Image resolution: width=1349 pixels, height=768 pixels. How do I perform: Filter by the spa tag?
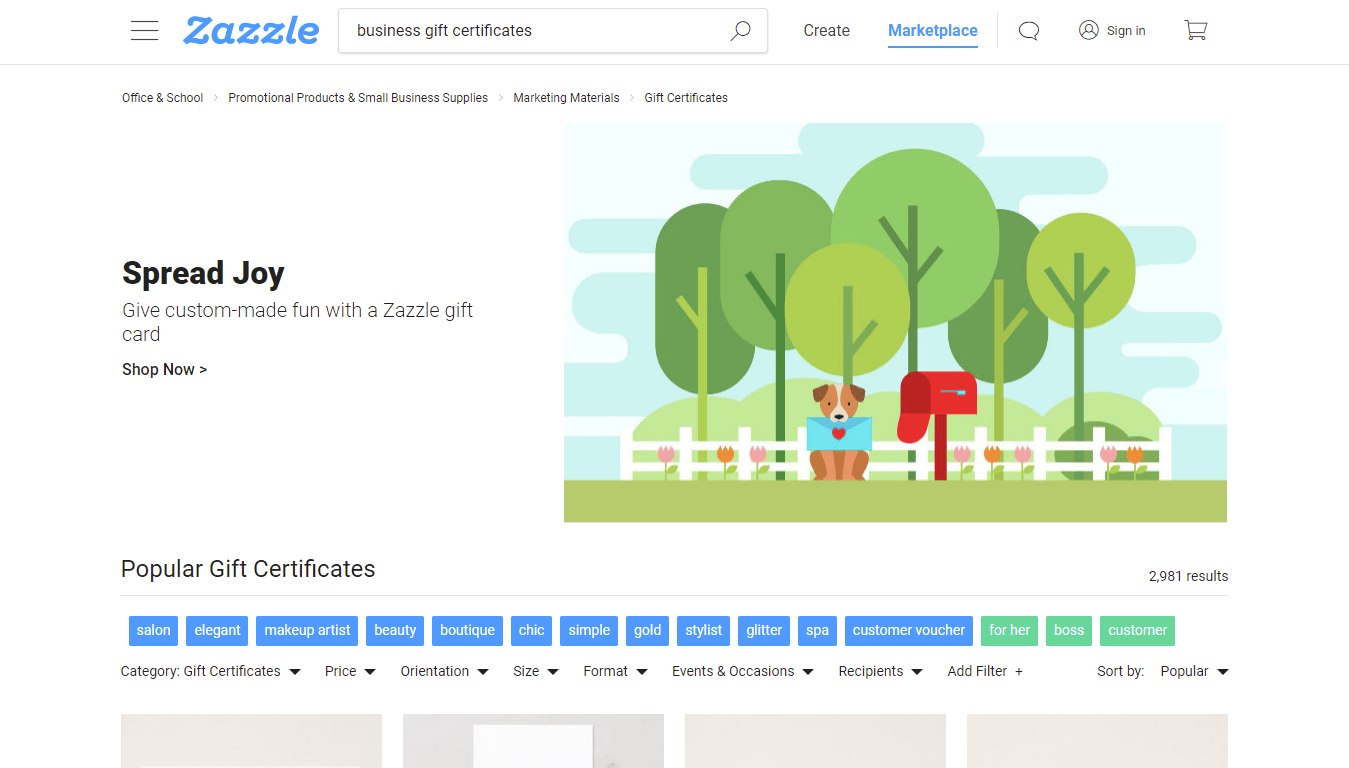[x=817, y=630]
